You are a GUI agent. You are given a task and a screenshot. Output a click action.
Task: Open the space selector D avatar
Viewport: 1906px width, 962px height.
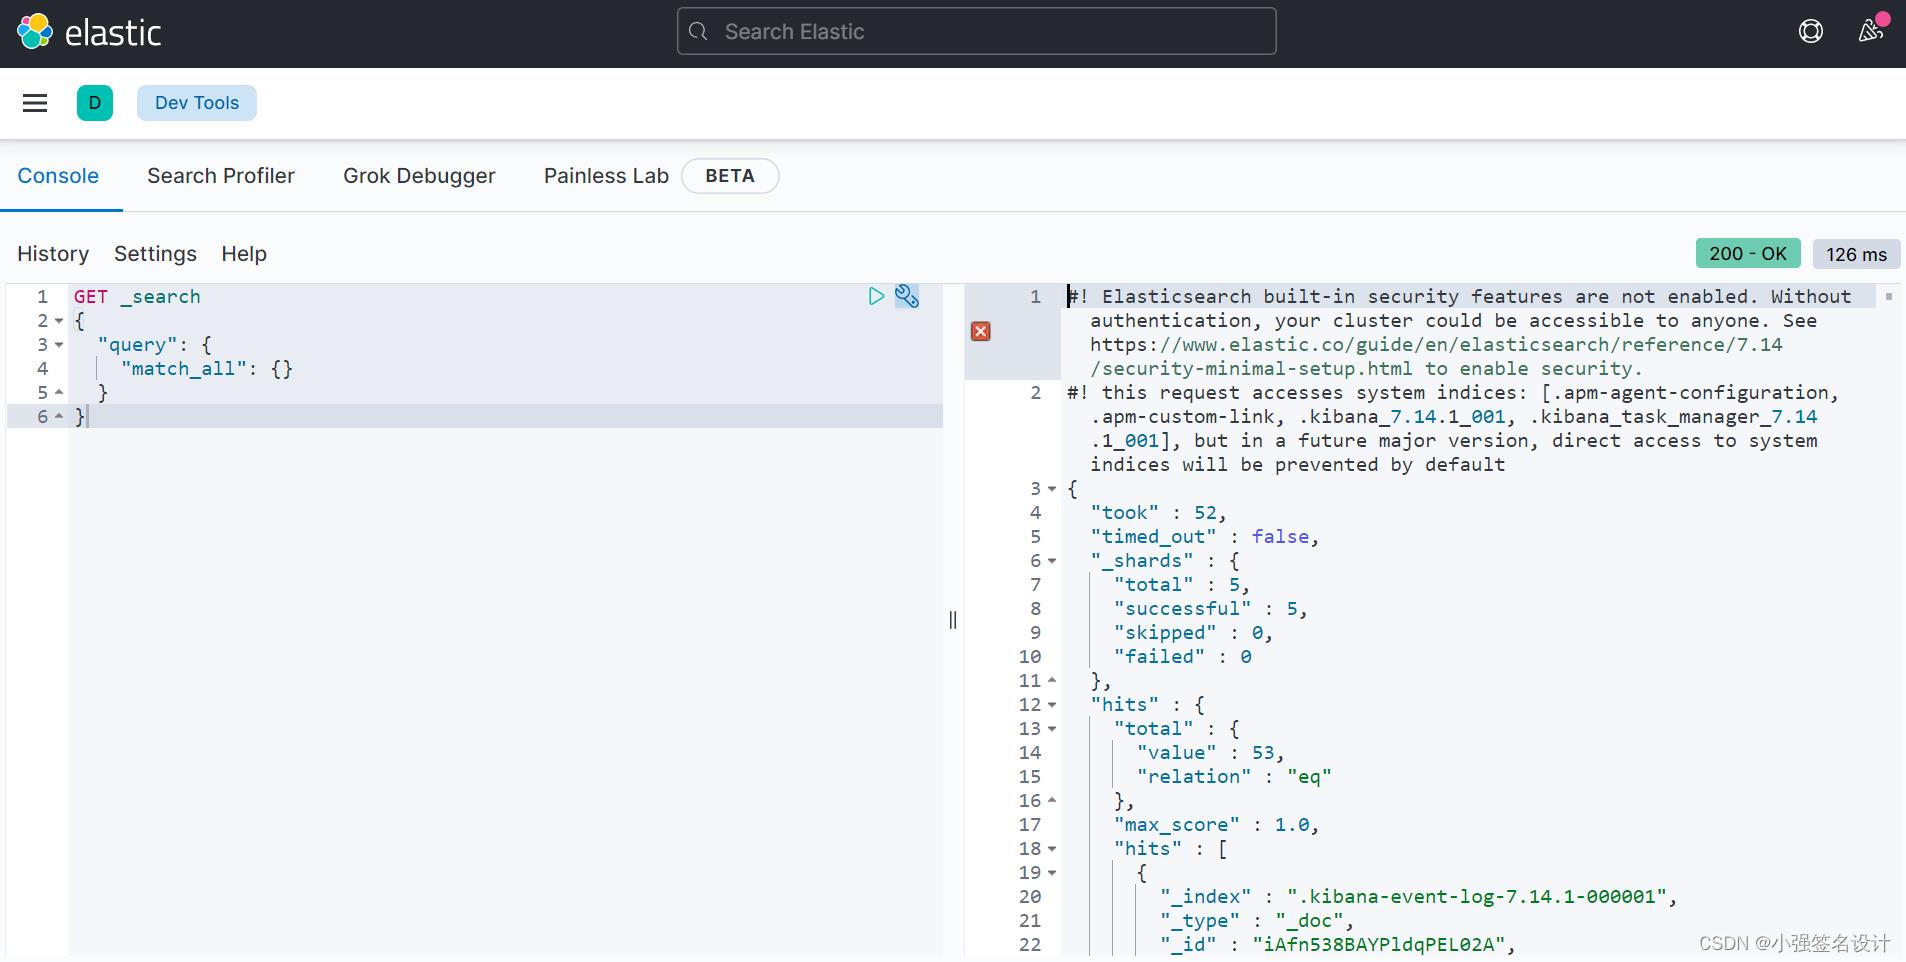[x=95, y=103]
